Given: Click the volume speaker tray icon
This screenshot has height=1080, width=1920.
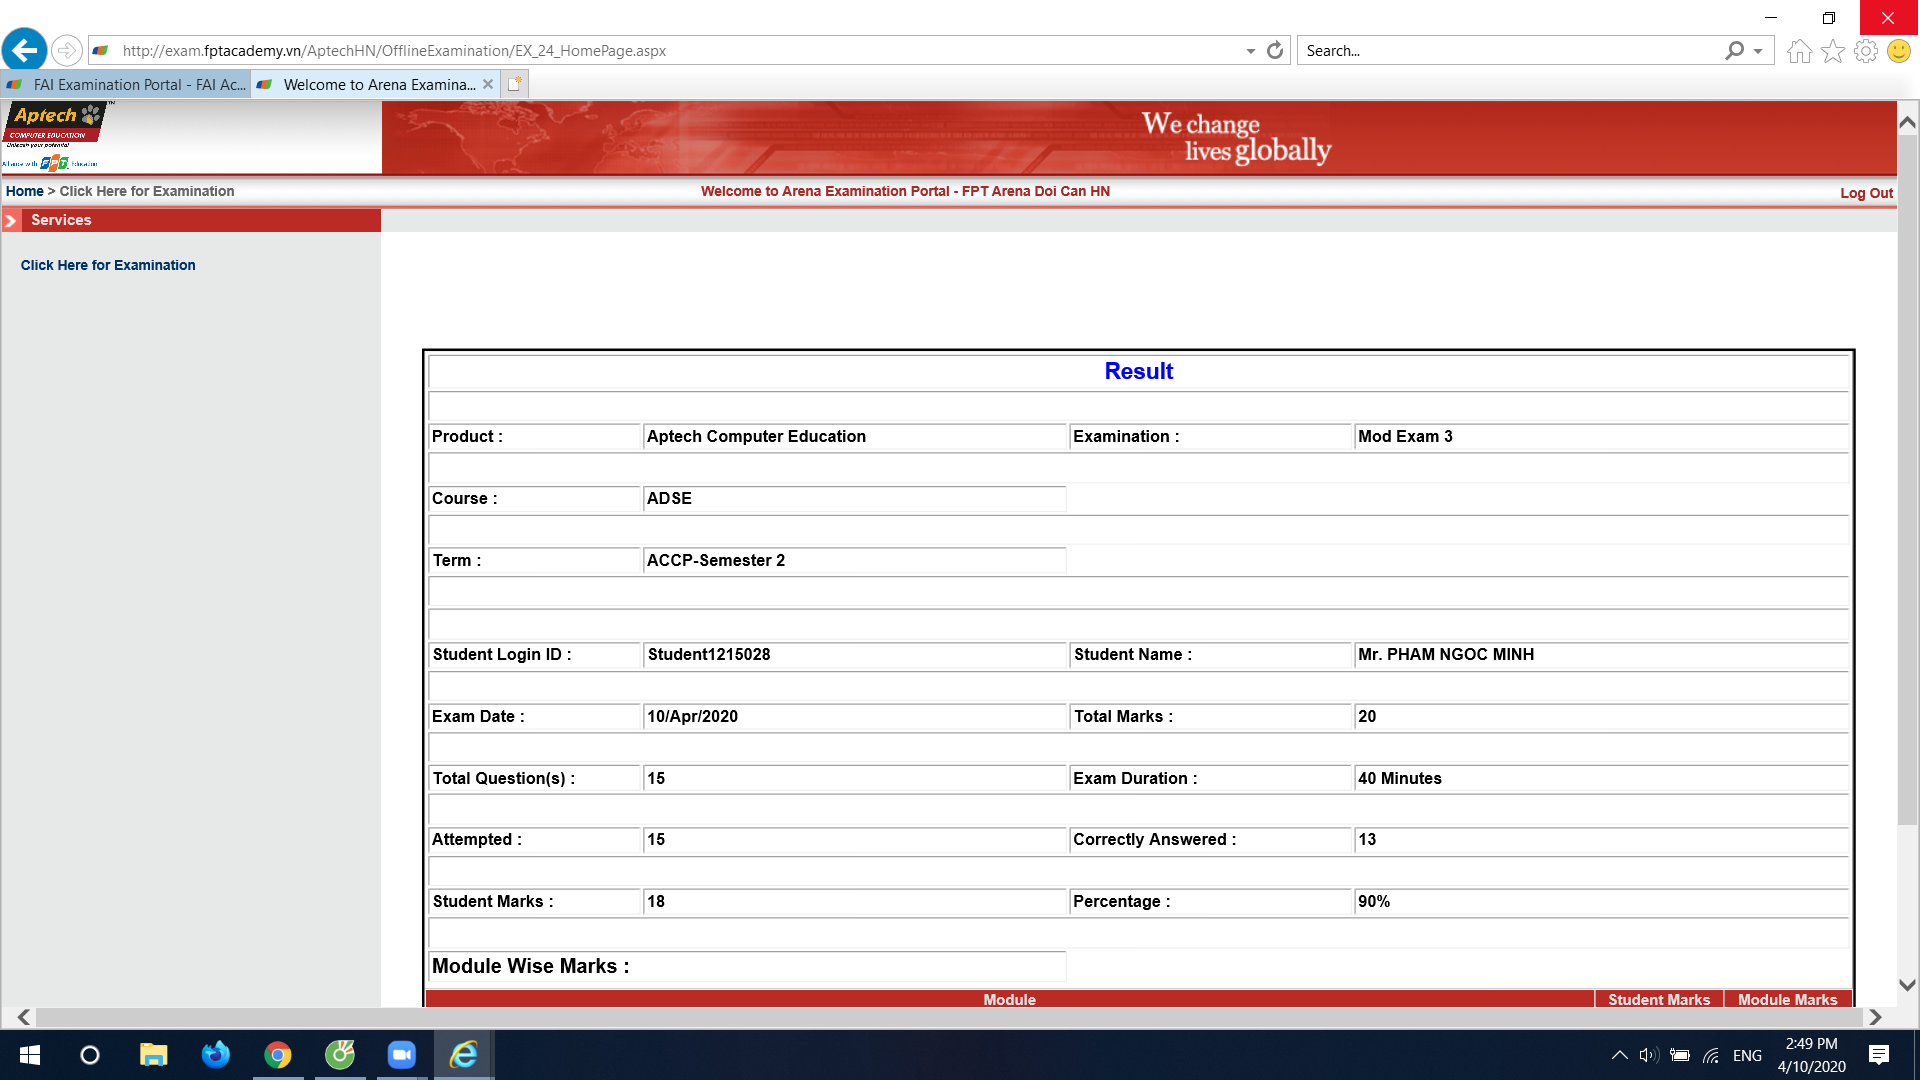Looking at the screenshot, I should pos(1649,1055).
